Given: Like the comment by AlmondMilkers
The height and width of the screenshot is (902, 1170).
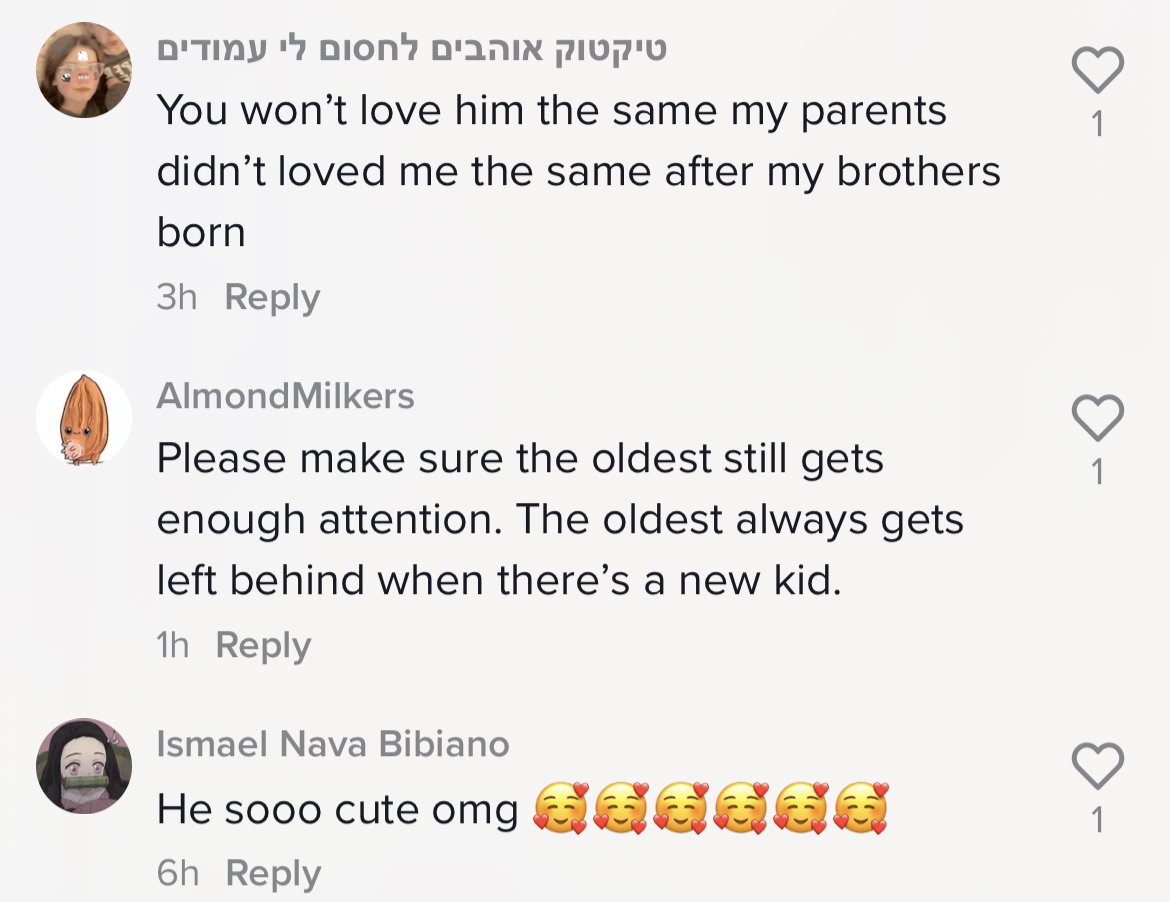Looking at the screenshot, I should tap(1097, 418).
